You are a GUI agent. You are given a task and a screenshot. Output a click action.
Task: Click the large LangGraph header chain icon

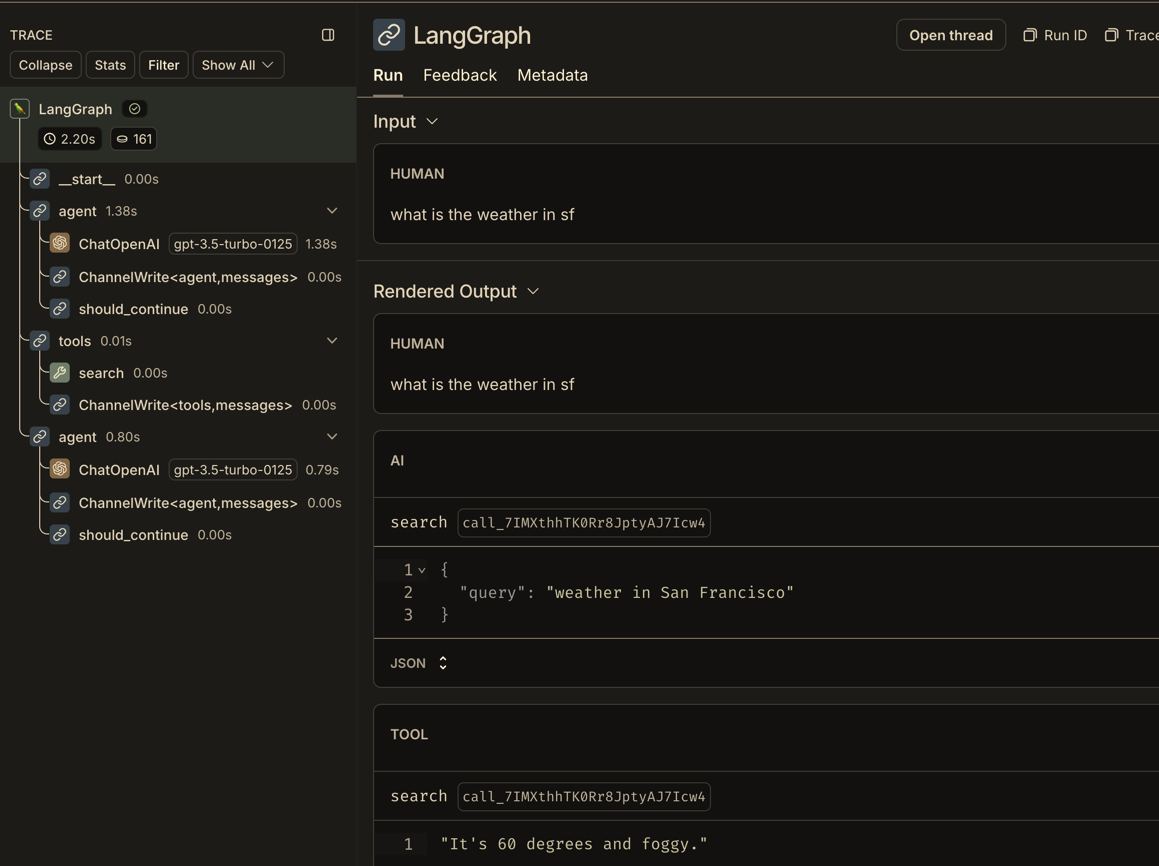pyautogui.click(x=389, y=35)
